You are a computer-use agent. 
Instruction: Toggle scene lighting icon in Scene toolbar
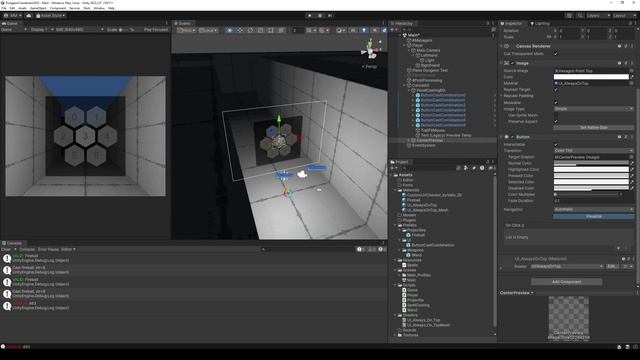(364, 30)
